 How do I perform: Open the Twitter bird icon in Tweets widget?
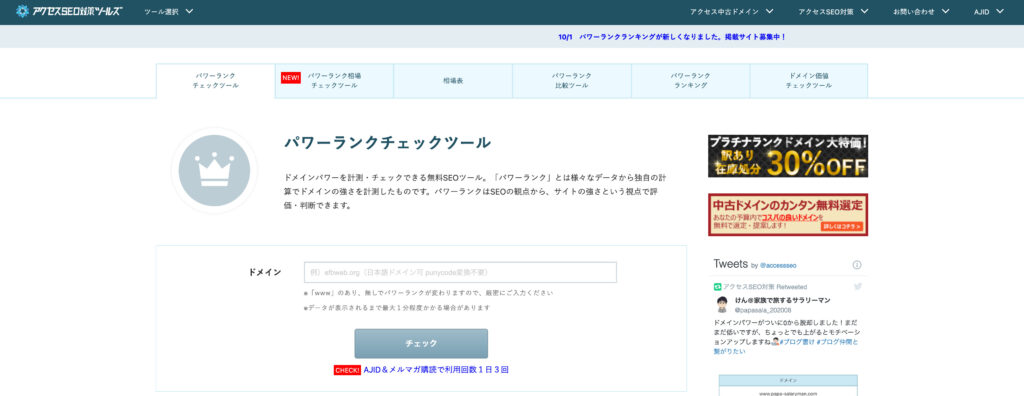point(858,286)
